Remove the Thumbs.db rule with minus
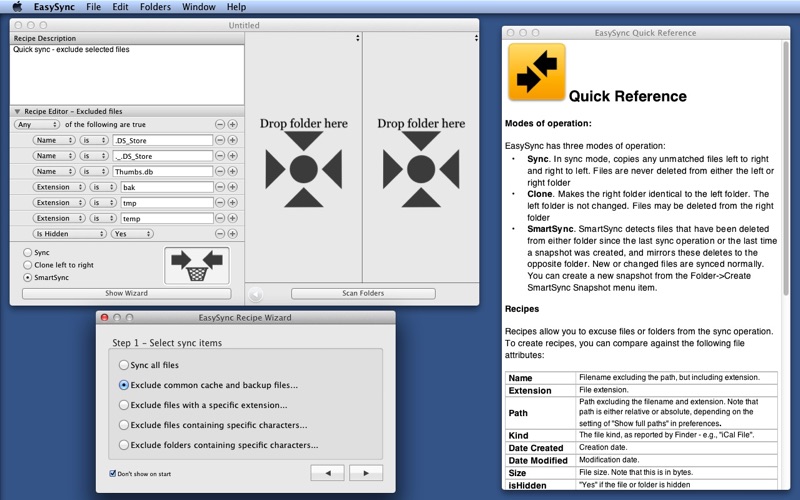 point(220,171)
